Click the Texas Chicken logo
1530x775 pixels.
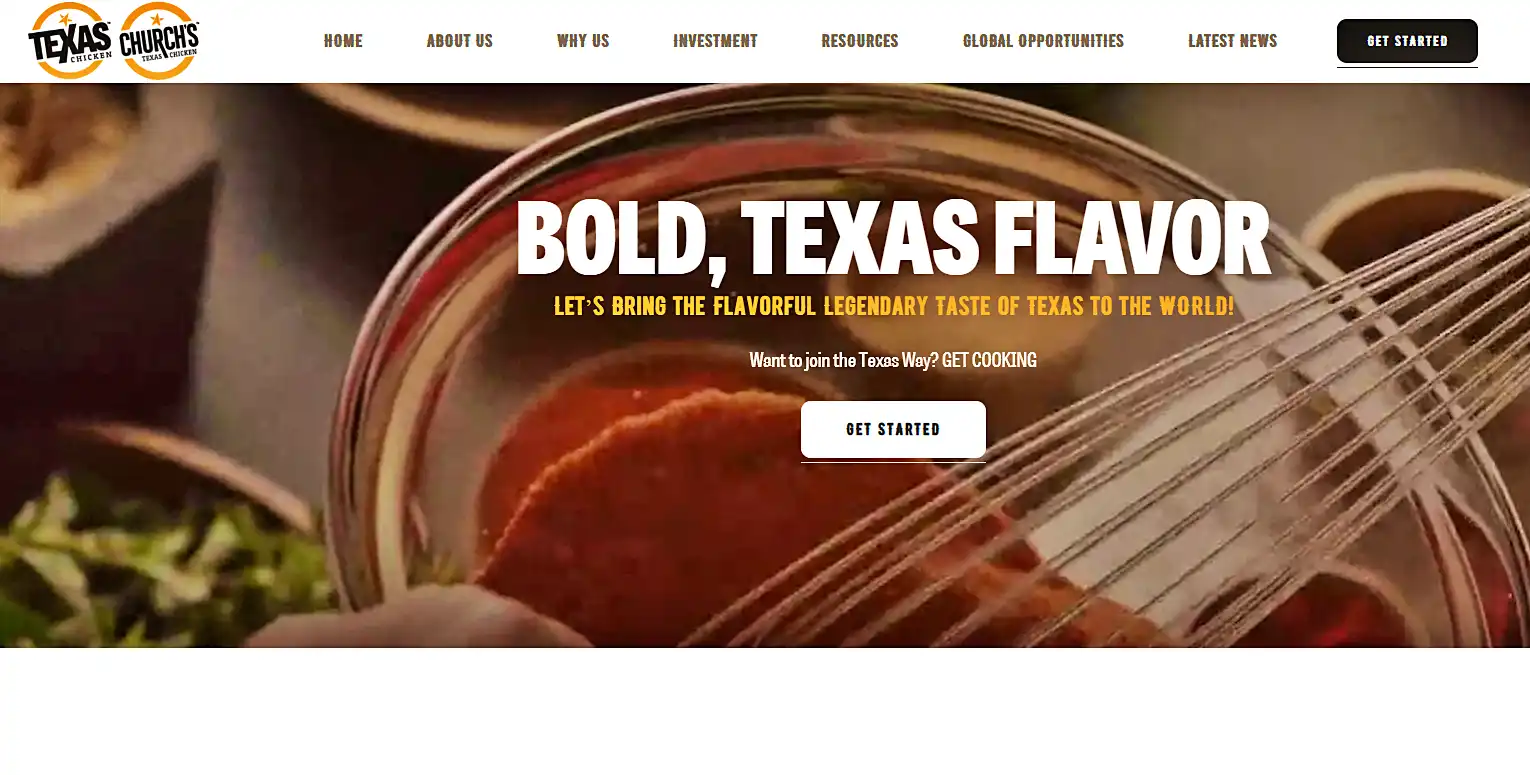click(x=69, y=41)
